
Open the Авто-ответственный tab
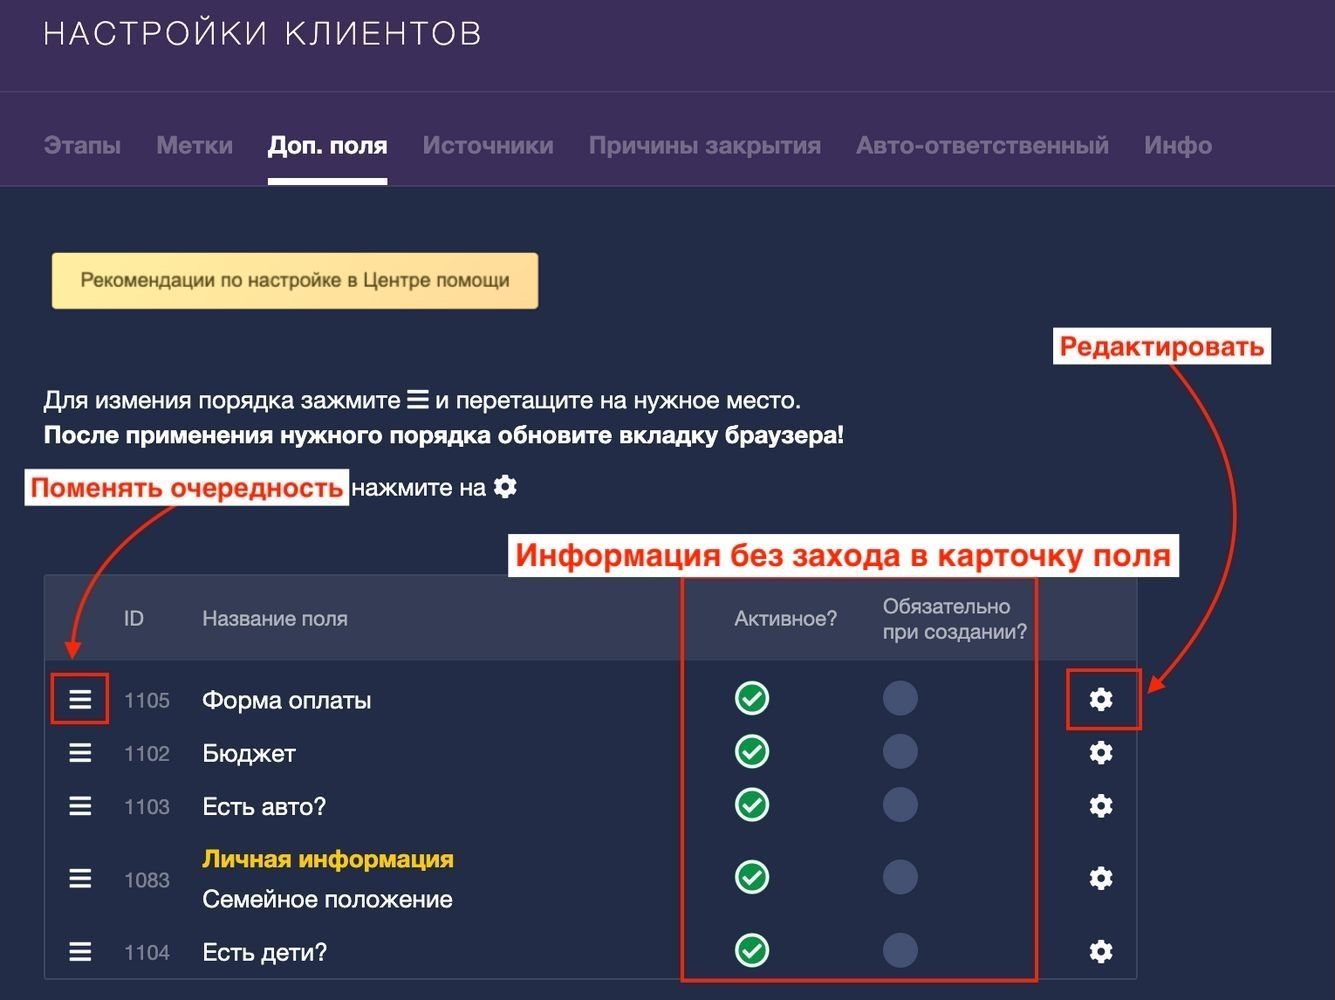coord(982,145)
